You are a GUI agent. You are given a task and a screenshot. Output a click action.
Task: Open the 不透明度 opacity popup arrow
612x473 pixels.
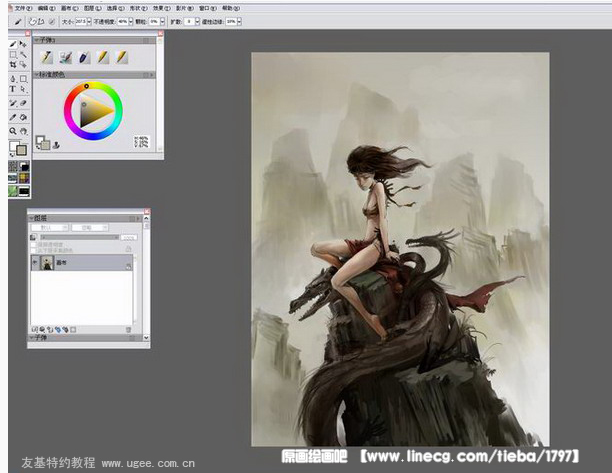coord(131,21)
